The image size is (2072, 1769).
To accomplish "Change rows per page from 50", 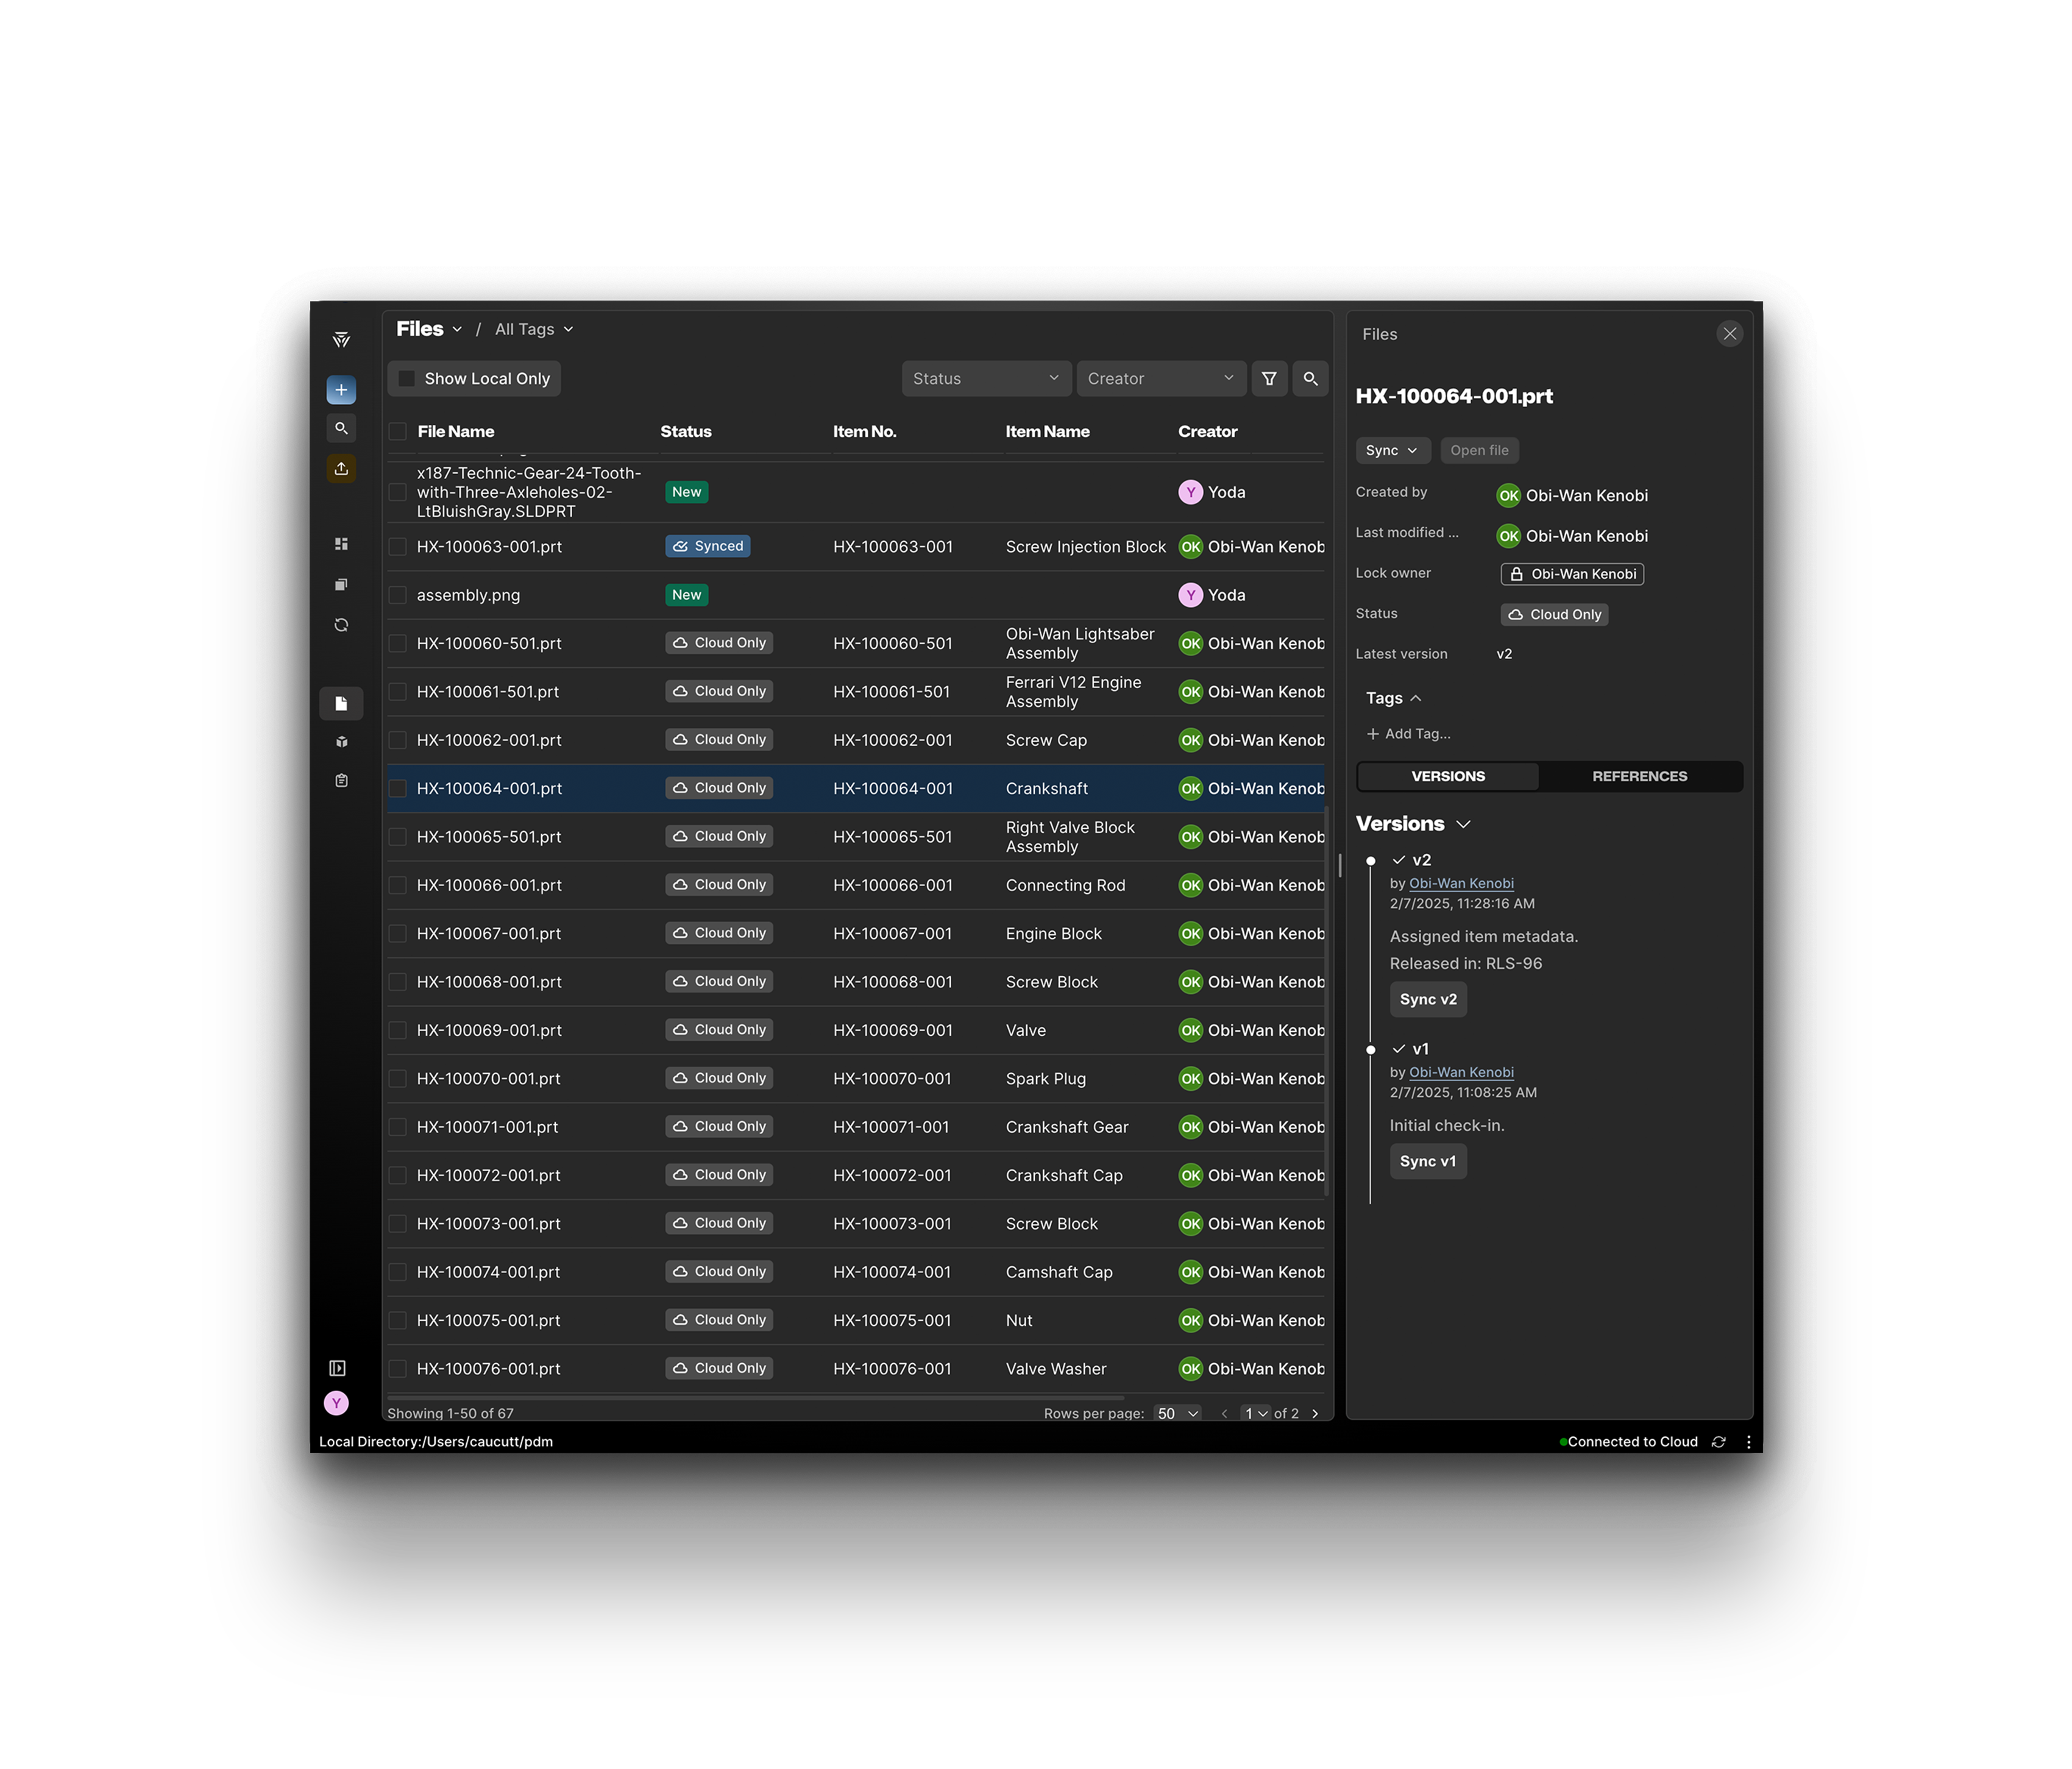I will pyautogui.click(x=1178, y=1413).
